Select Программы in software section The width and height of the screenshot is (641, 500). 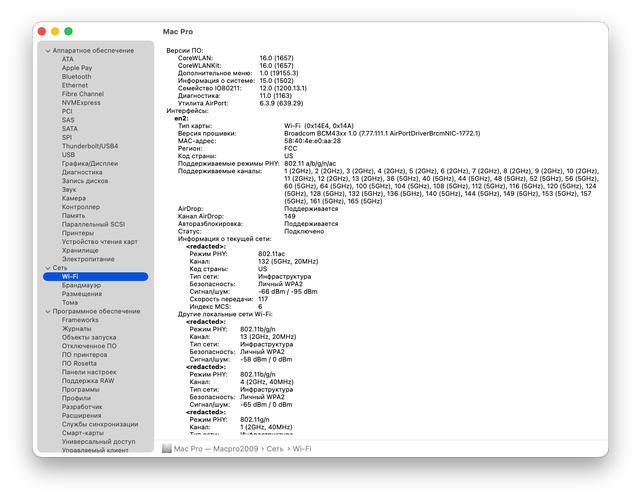pyautogui.click(x=81, y=389)
